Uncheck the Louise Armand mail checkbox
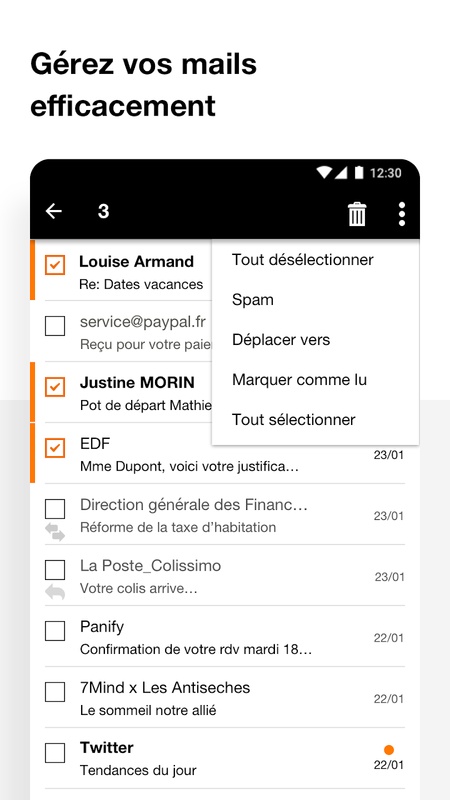 click(x=55, y=265)
